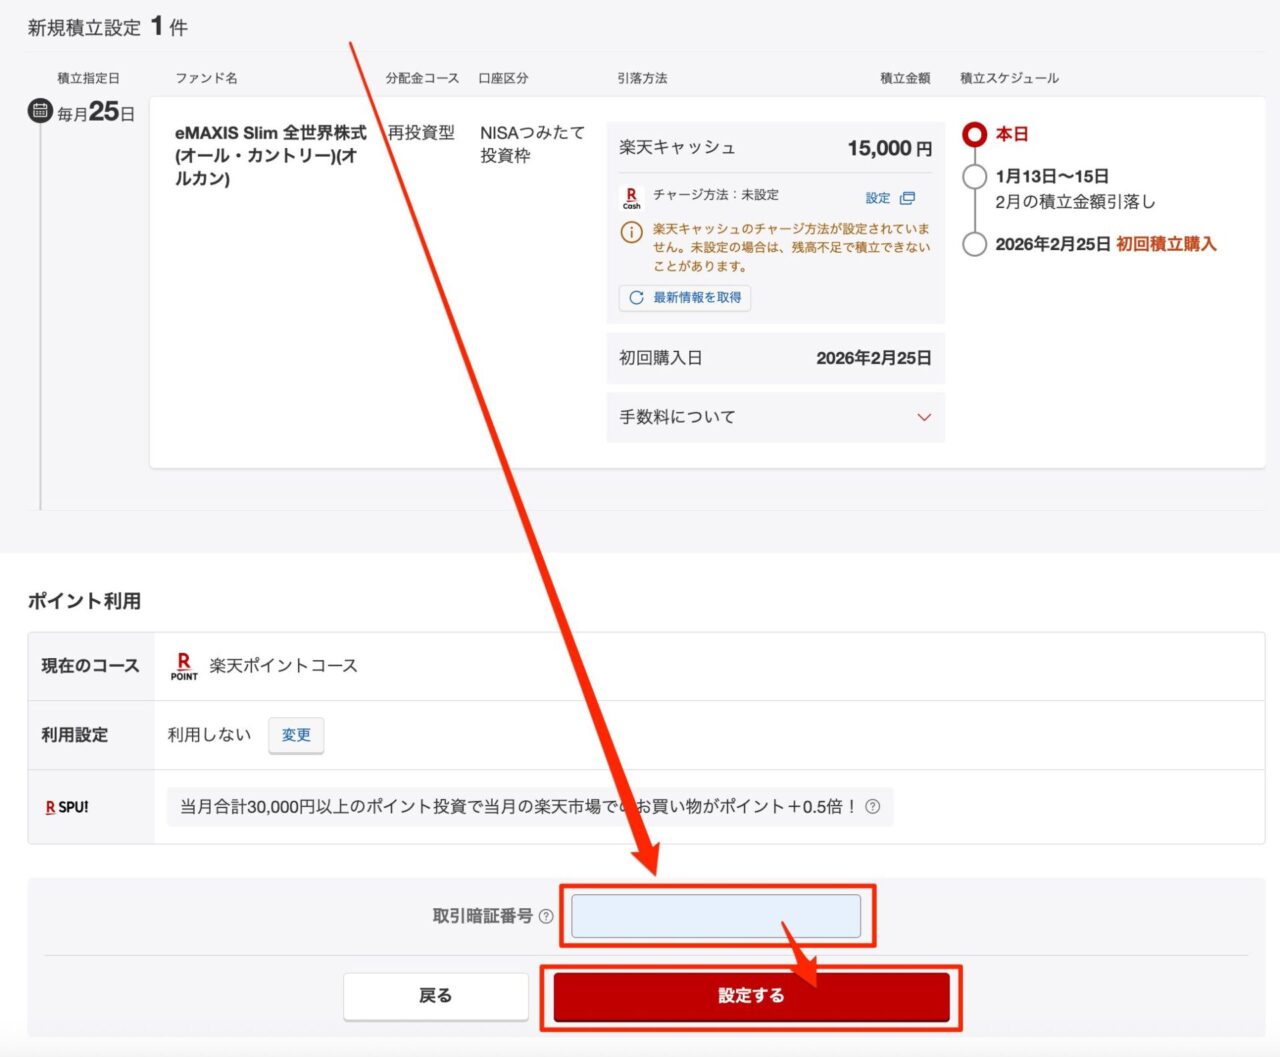Open the 設定 link for charge method

tap(878, 197)
